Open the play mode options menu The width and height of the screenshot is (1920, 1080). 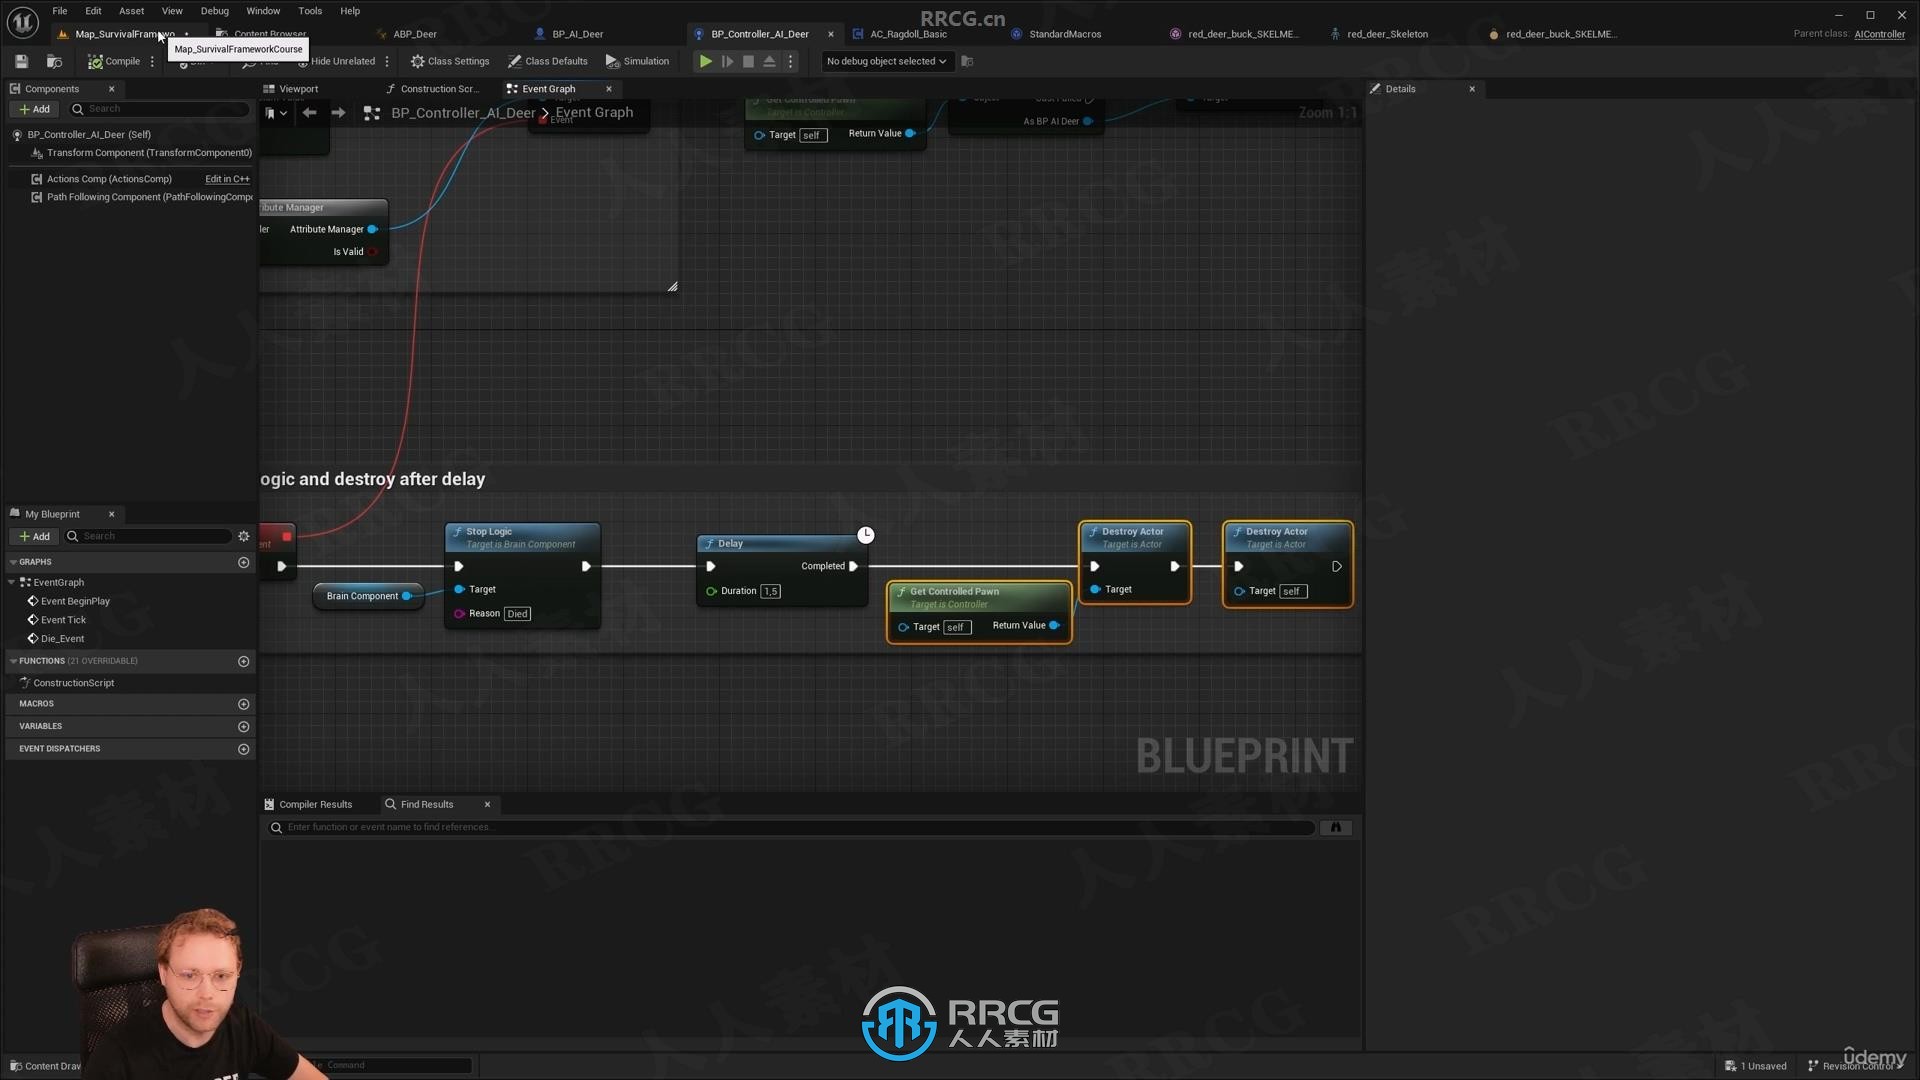pyautogui.click(x=790, y=61)
